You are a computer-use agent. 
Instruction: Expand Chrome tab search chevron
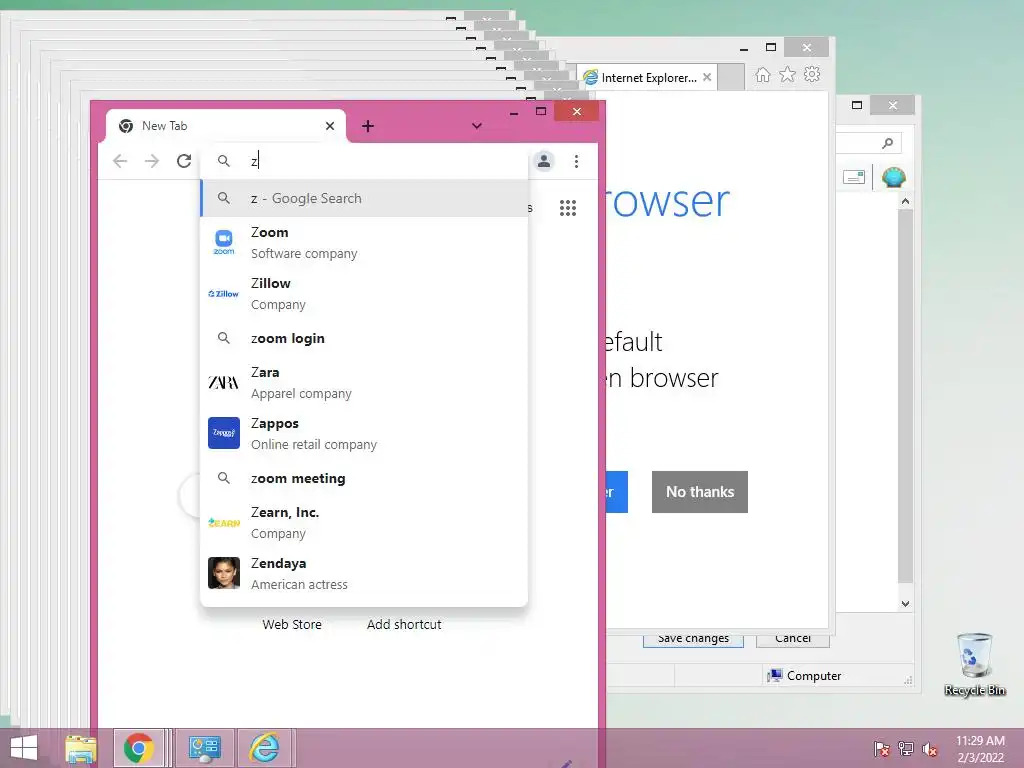coord(477,126)
